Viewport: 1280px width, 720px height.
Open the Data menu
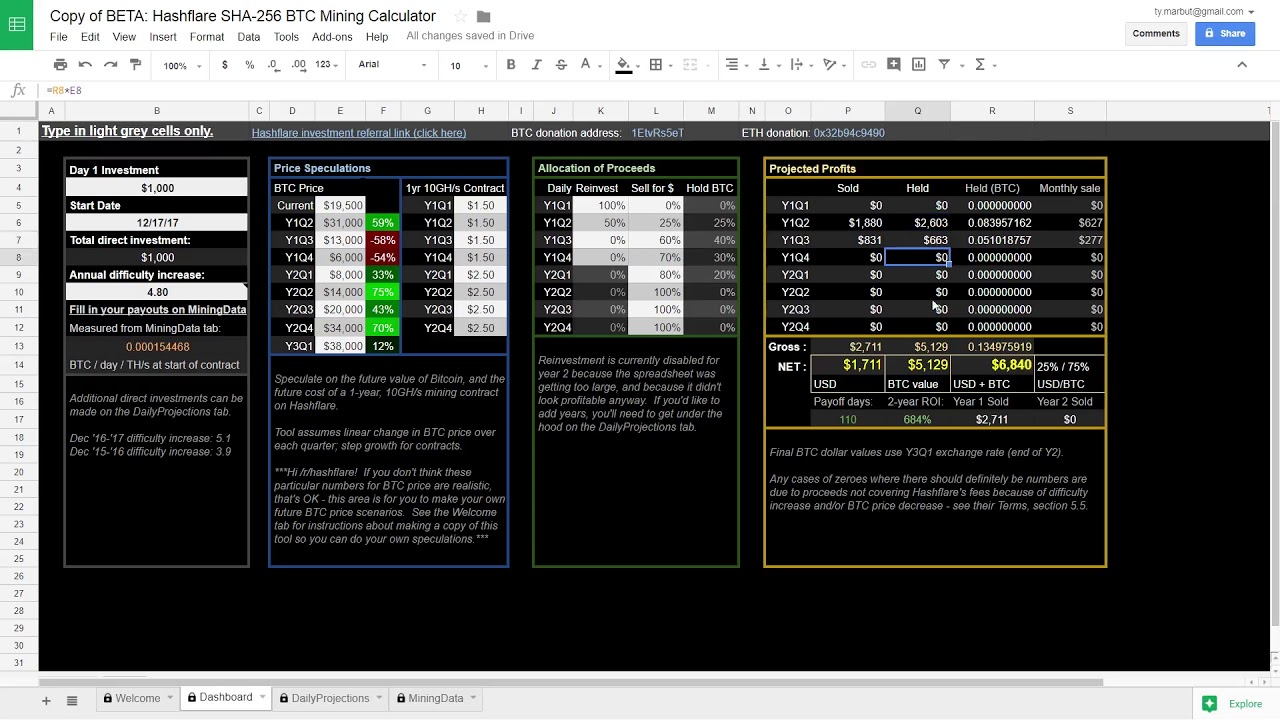(249, 37)
